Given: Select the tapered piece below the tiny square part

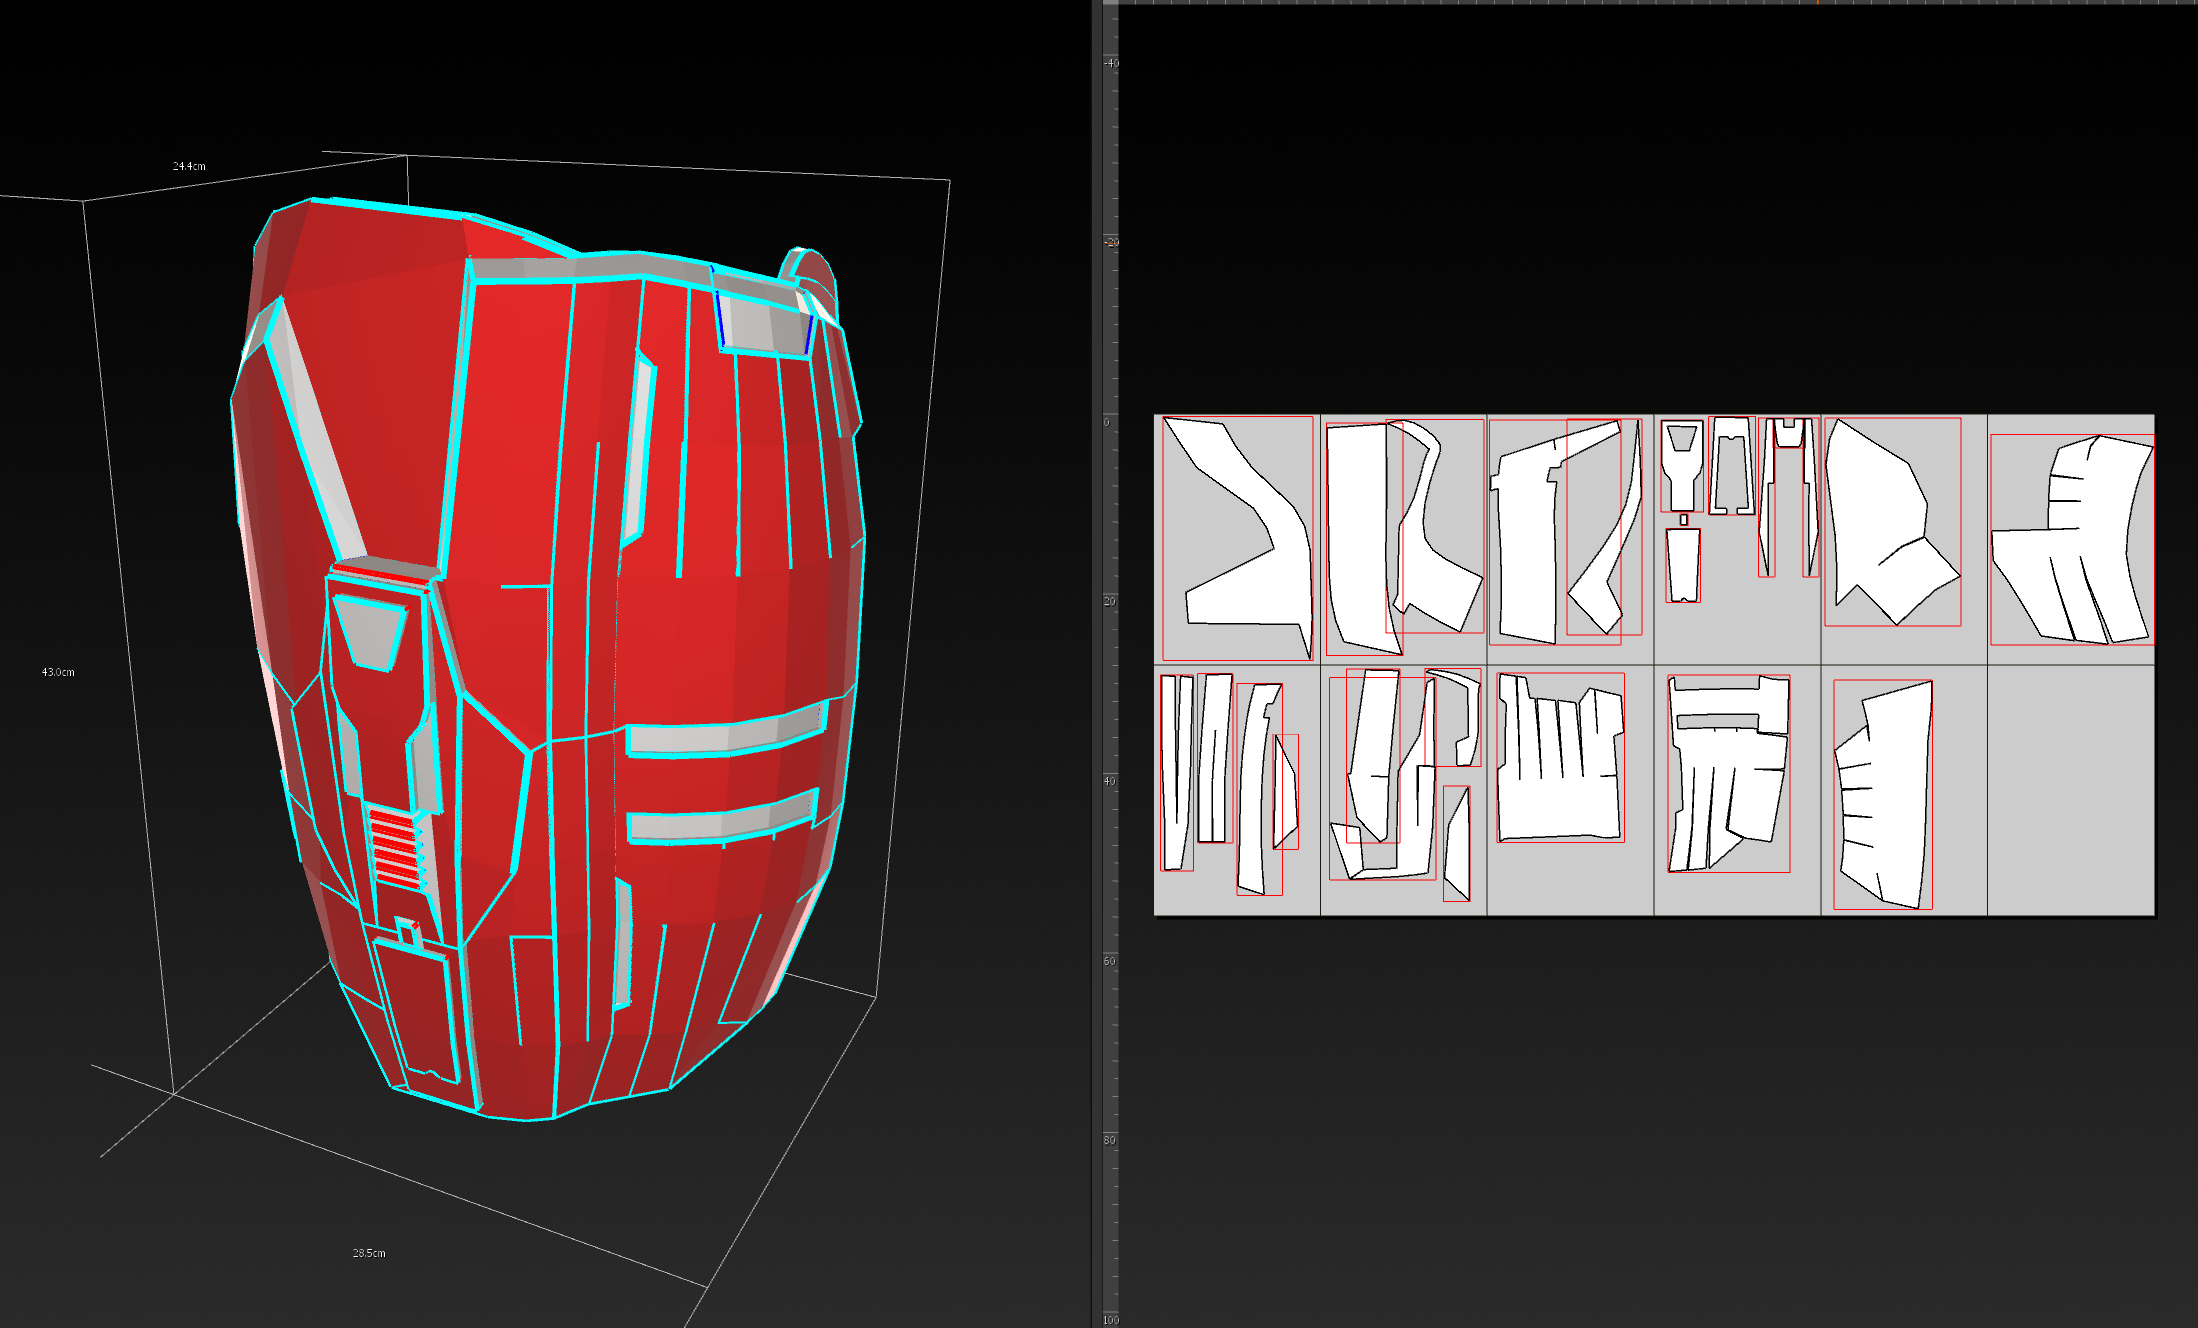Looking at the screenshot, I should [x=1683, y=565].
